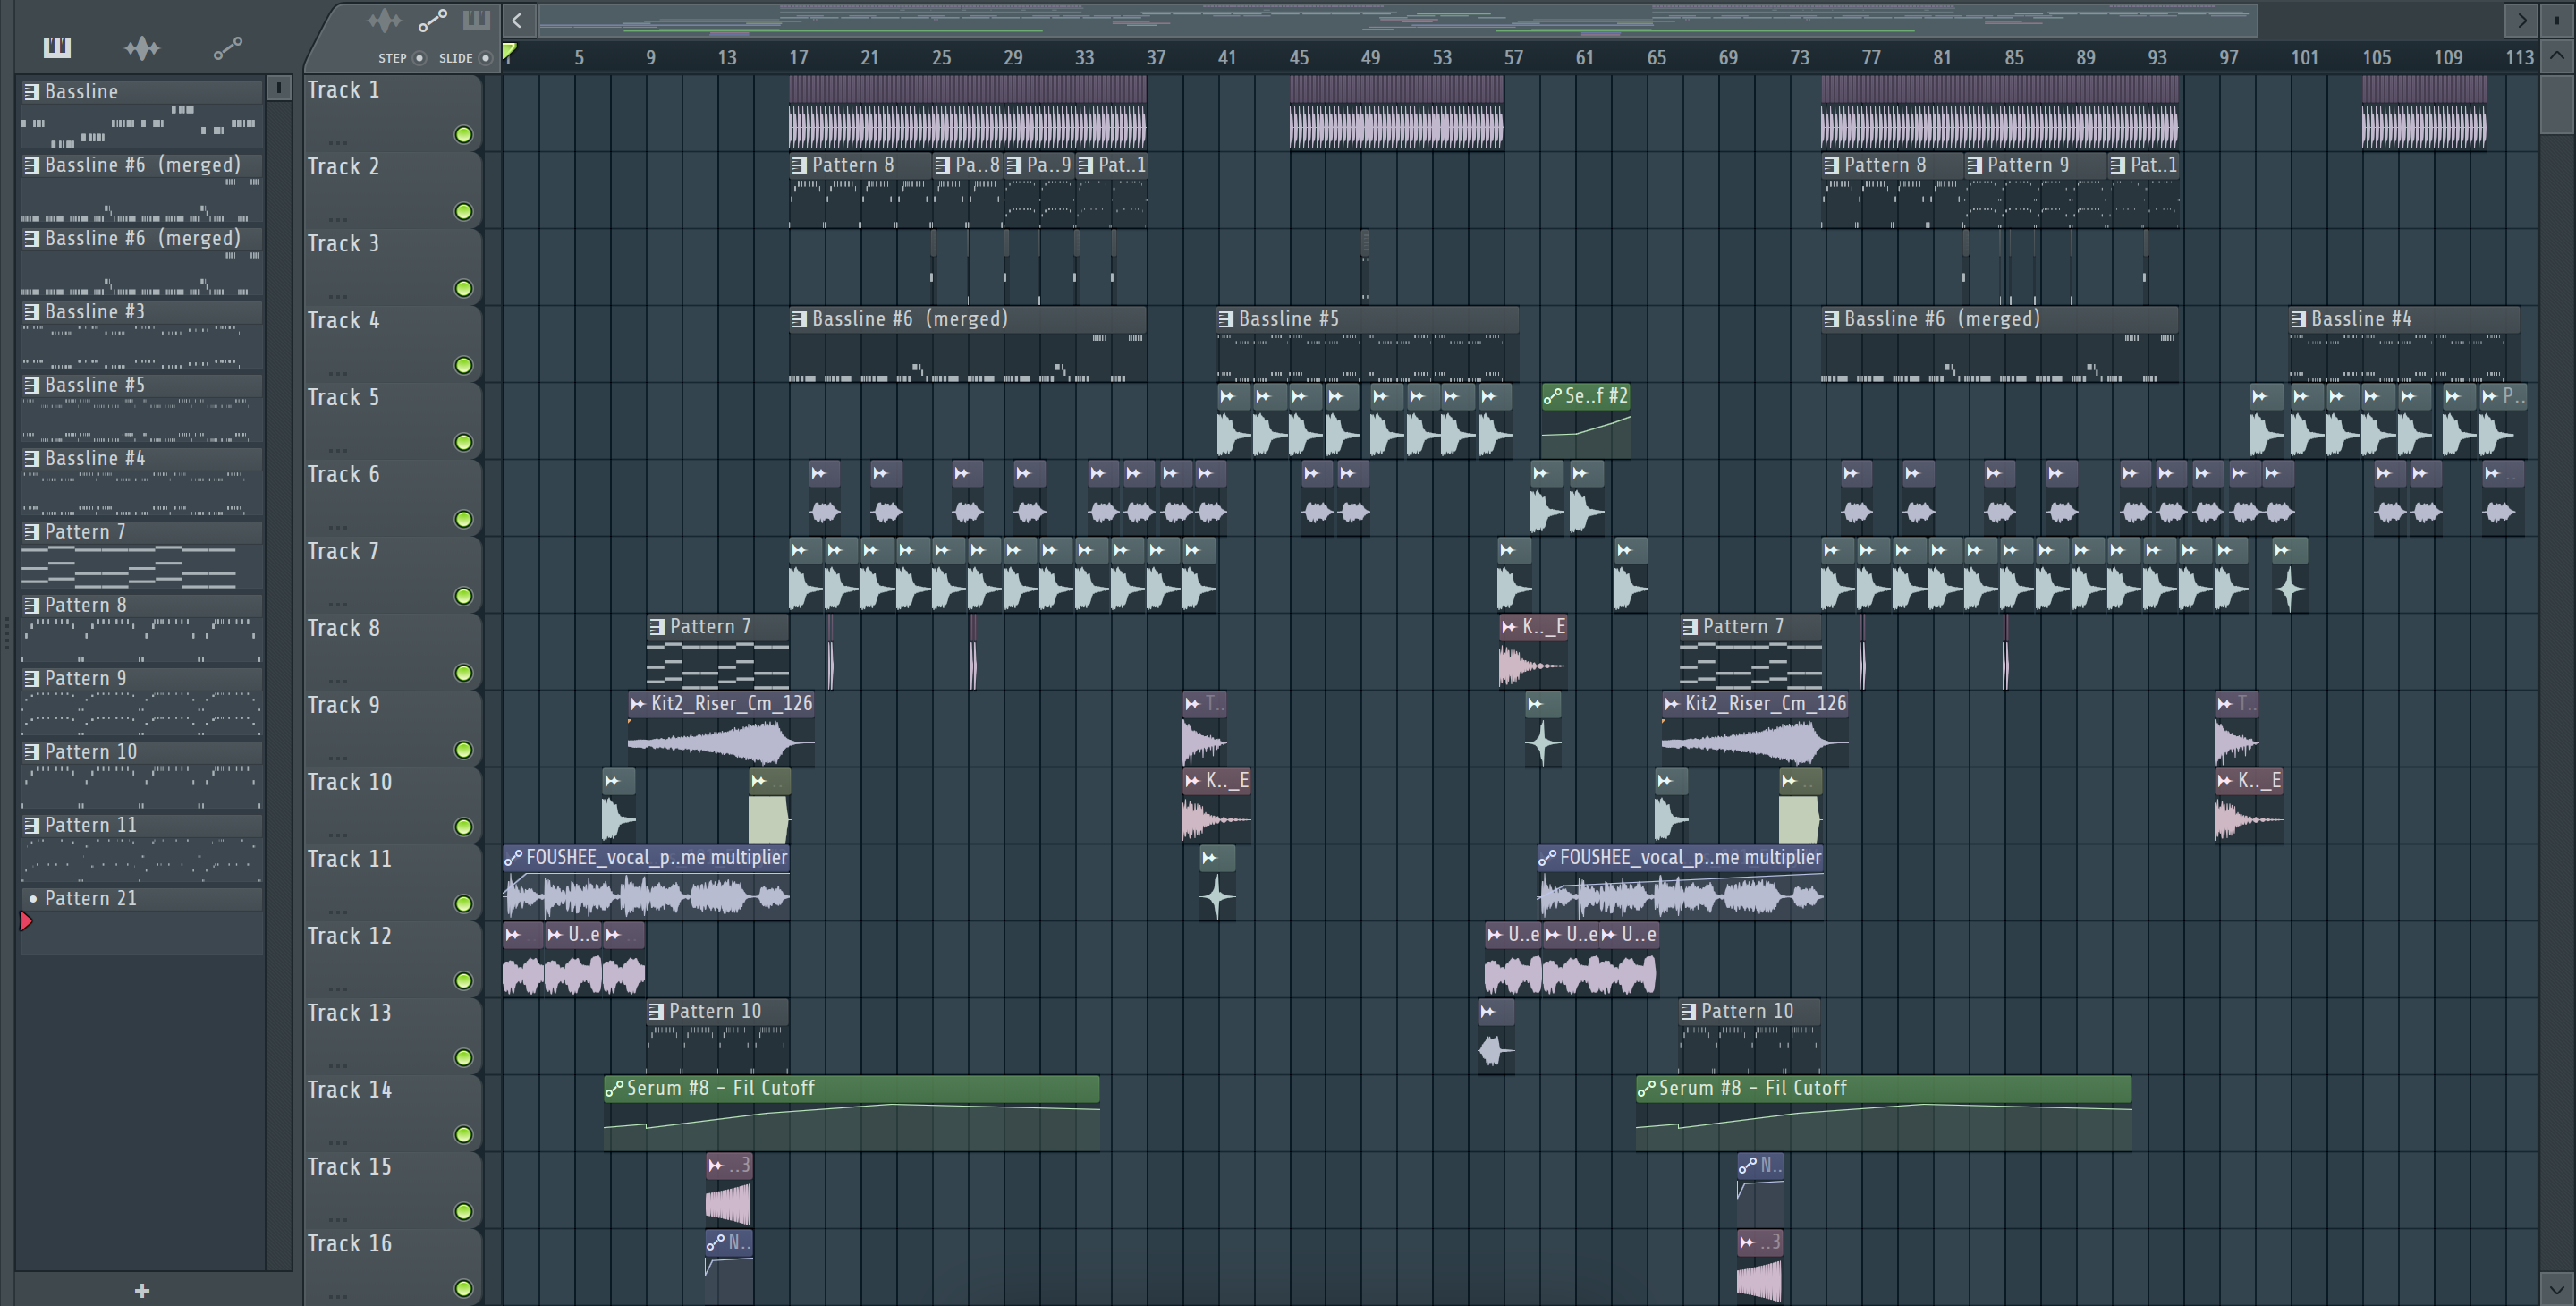Screen dimensions: 2576x1306
Task: Select the Track 10 header label
Action: point(349,782)
